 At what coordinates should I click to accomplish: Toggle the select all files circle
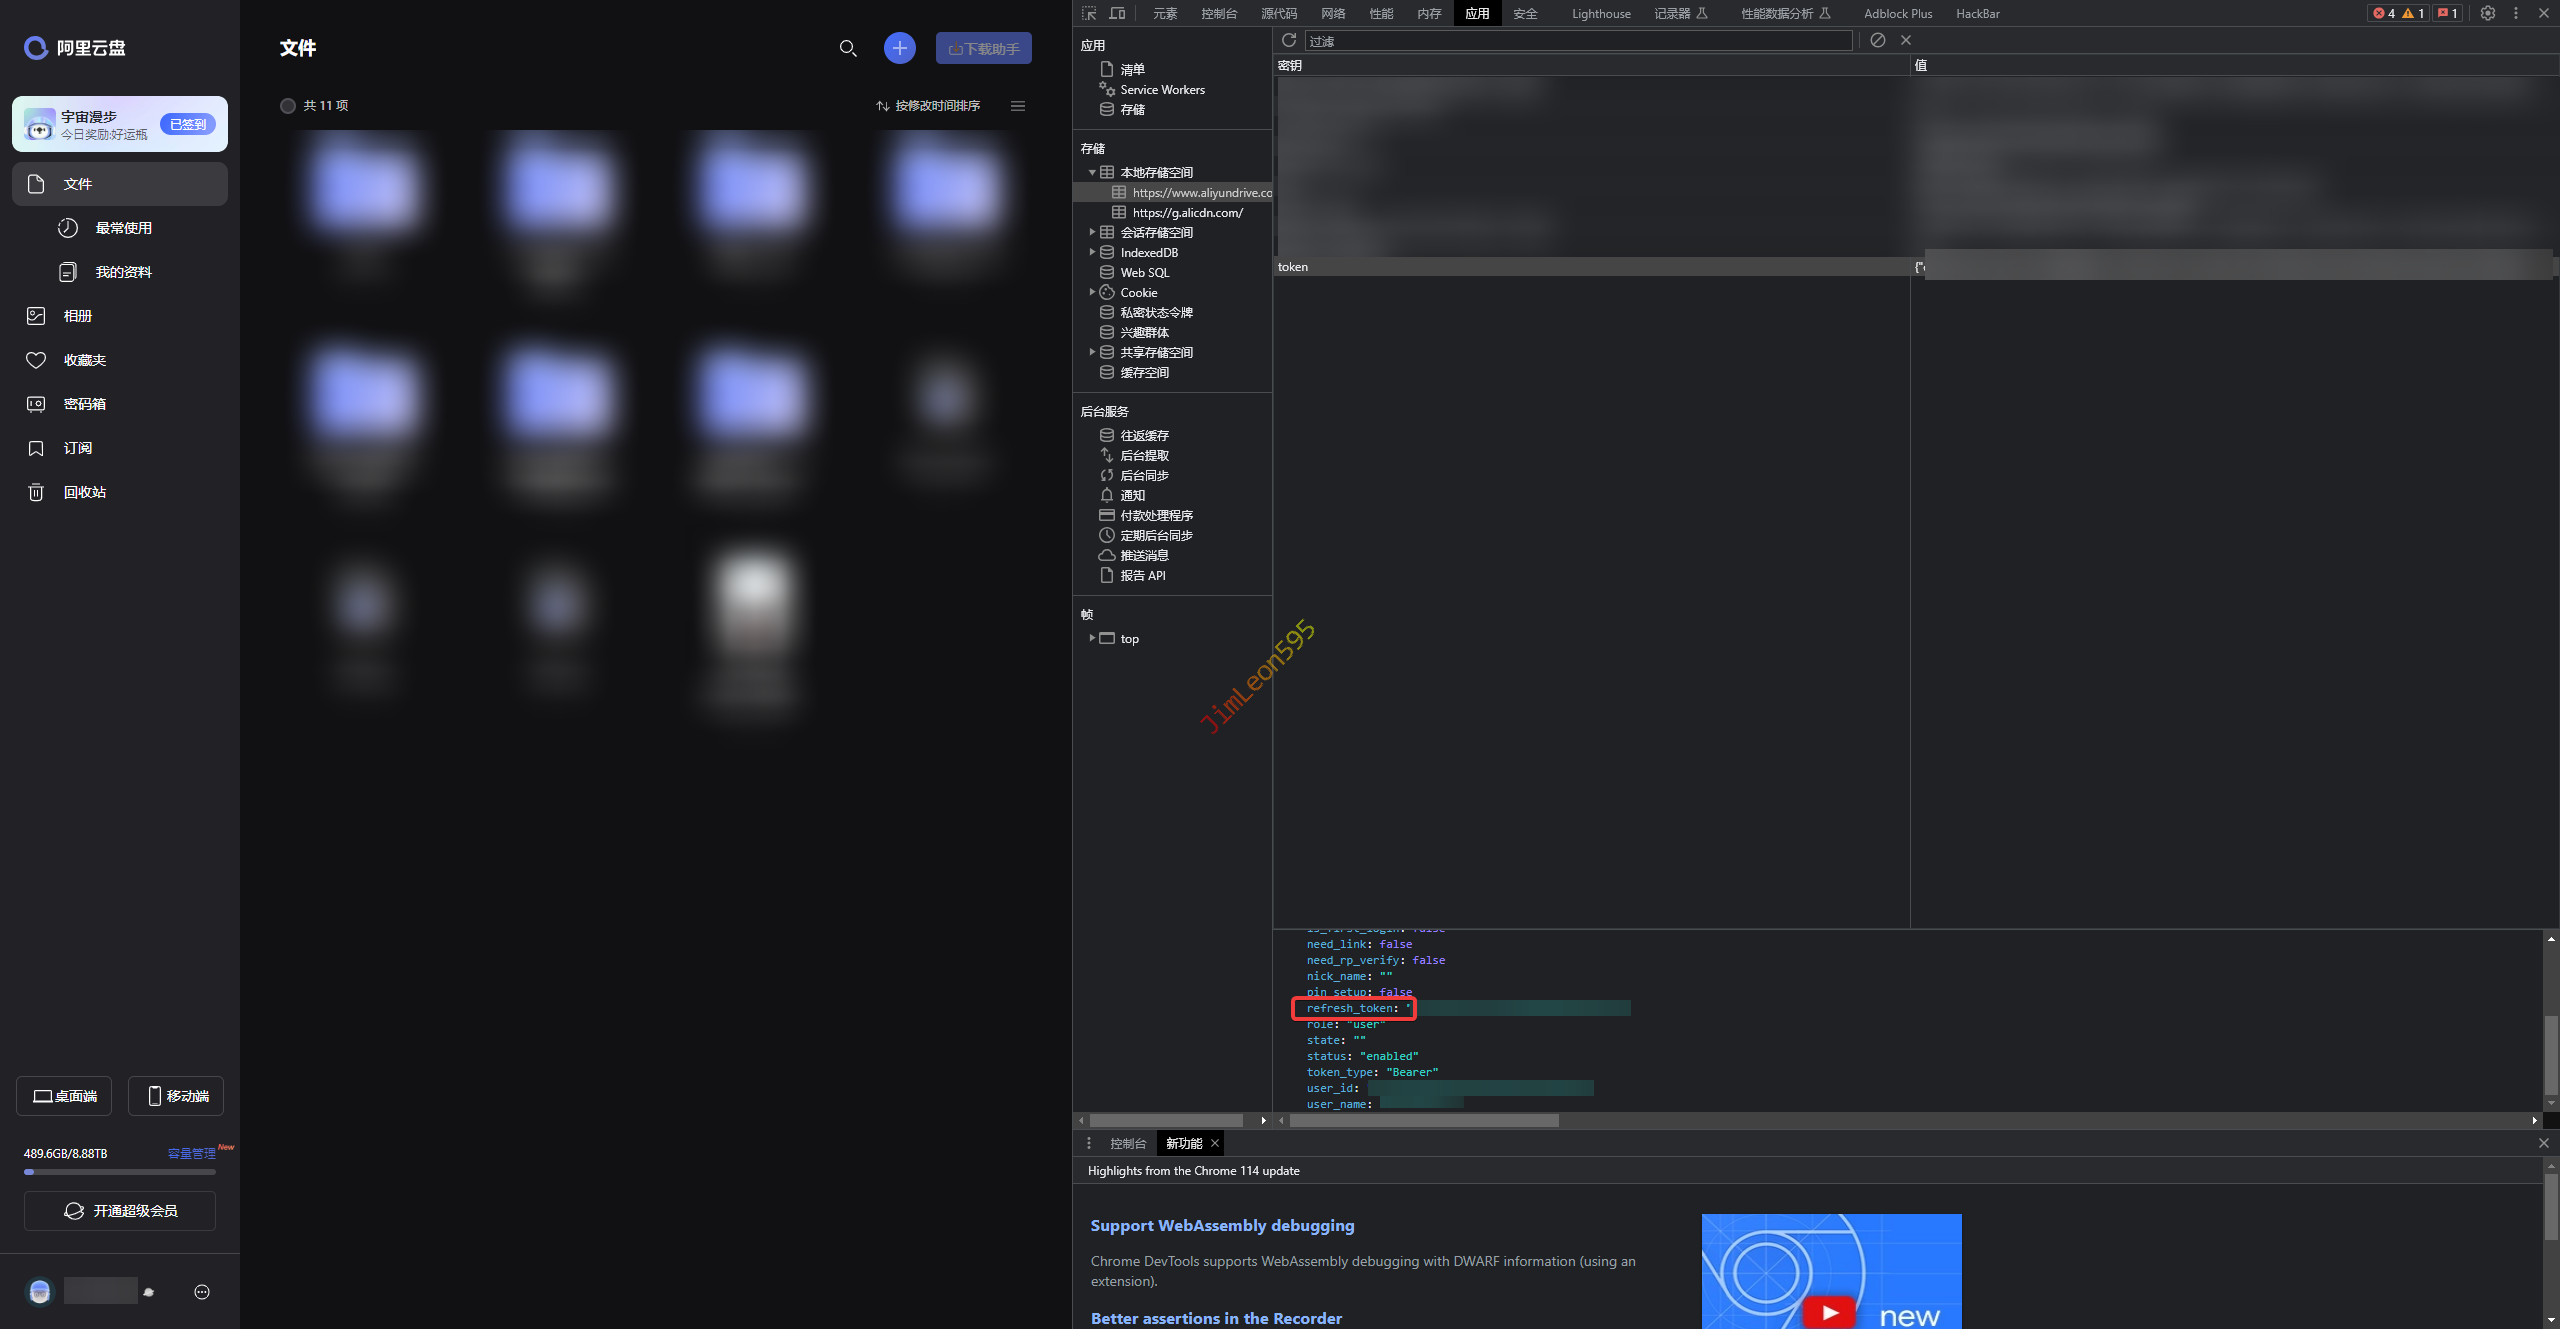point(288,106)
